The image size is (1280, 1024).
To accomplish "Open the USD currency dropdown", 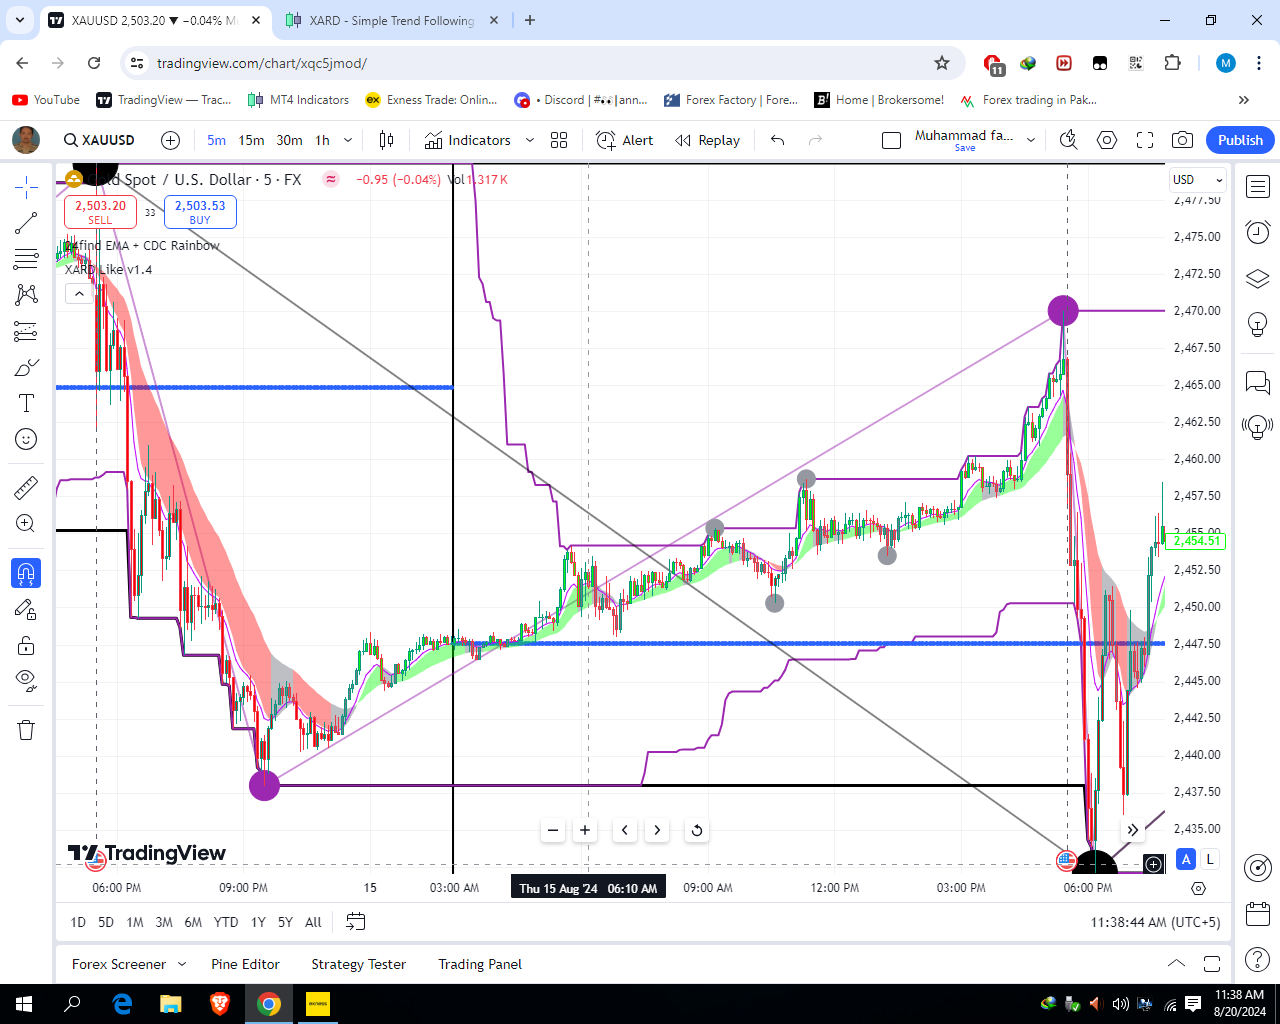I will click(x=1197, y=180).
